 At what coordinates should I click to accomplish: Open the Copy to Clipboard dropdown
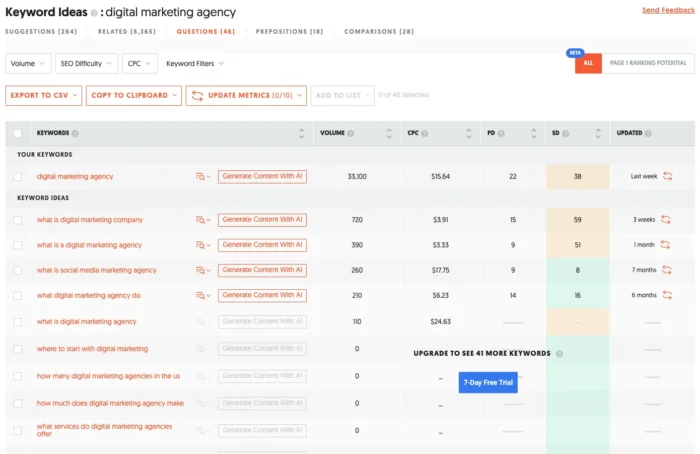coord(134,96)
